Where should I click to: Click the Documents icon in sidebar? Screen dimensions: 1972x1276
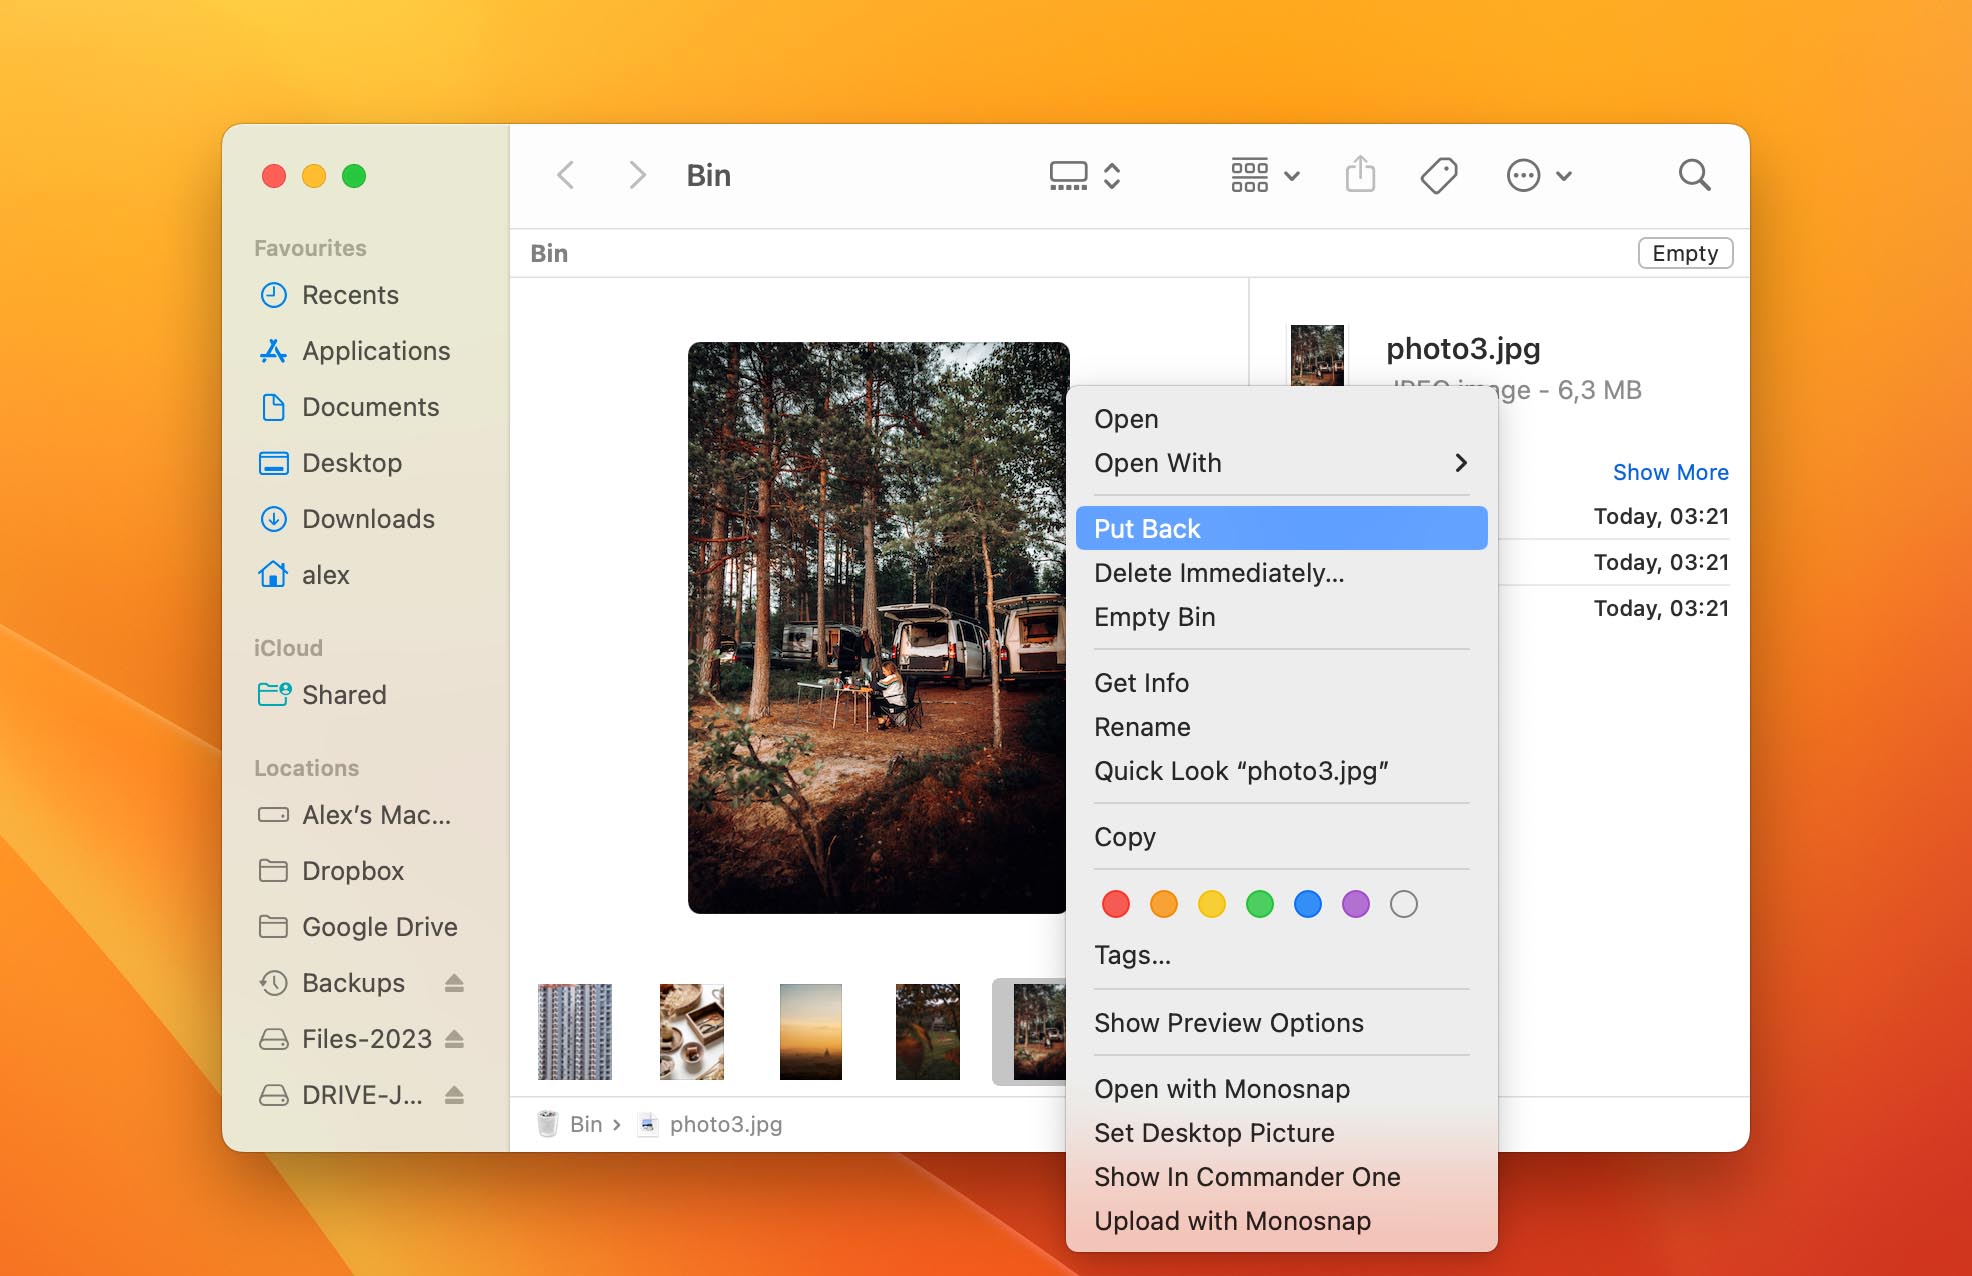click(273, 407)
